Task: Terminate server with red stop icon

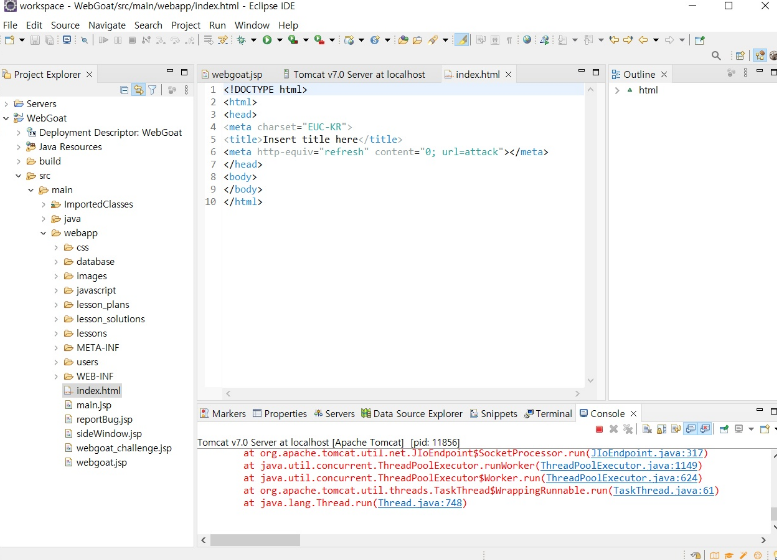Action: [599, 429]
